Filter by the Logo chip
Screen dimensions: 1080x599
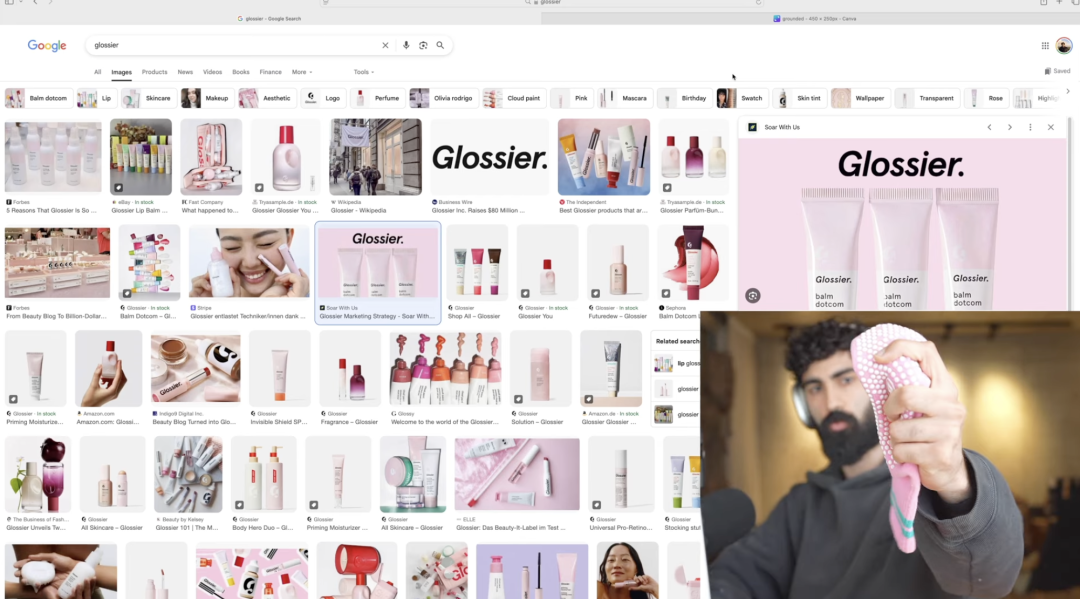(x=323, y=98)
